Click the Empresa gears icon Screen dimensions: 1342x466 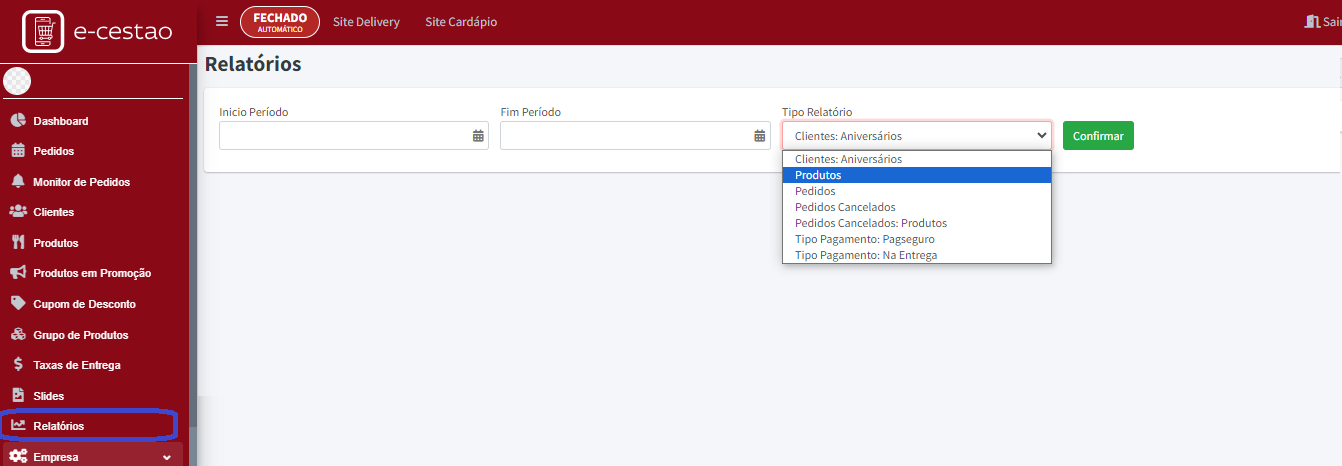(18, 457)
